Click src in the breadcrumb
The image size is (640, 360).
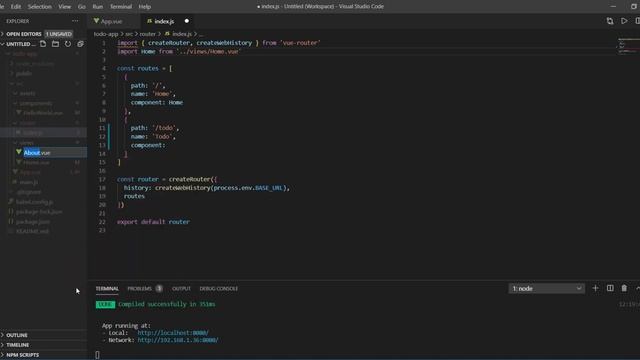click(x=129, y=34)
